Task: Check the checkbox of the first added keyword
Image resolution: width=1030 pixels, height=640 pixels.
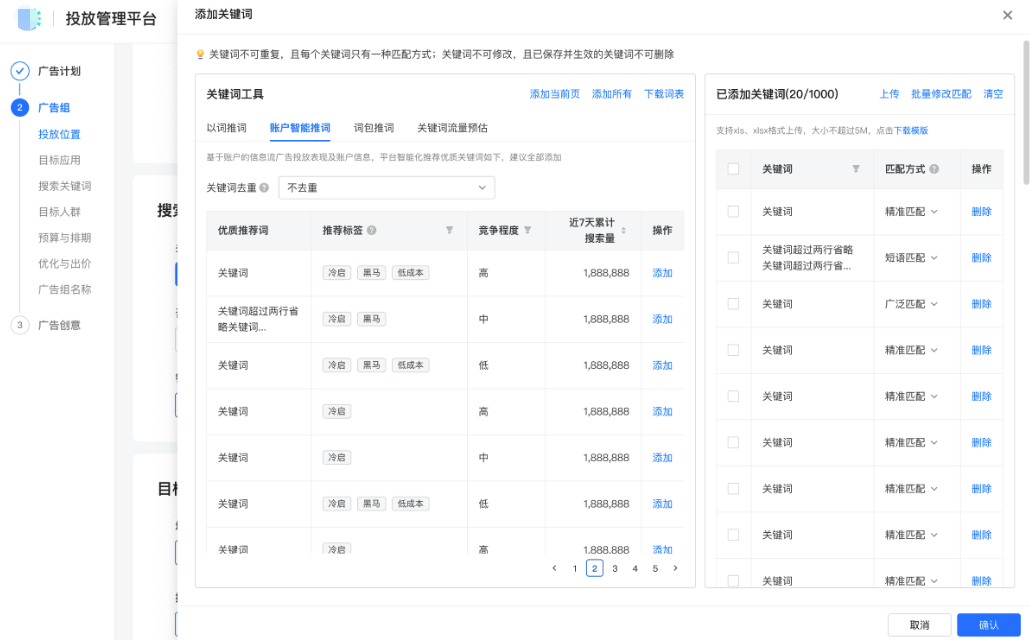Action: (733, 210)
